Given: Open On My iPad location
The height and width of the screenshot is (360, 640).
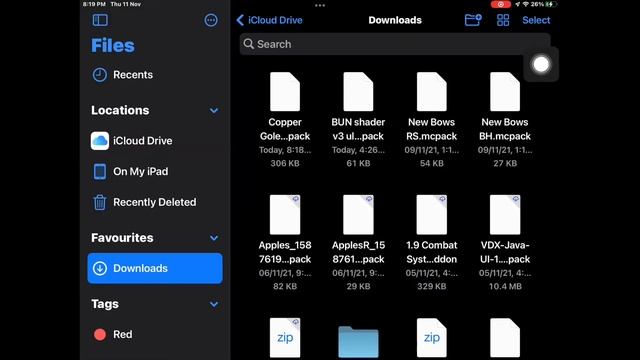Looking at the screenshot, I should (x=155, y=171).
